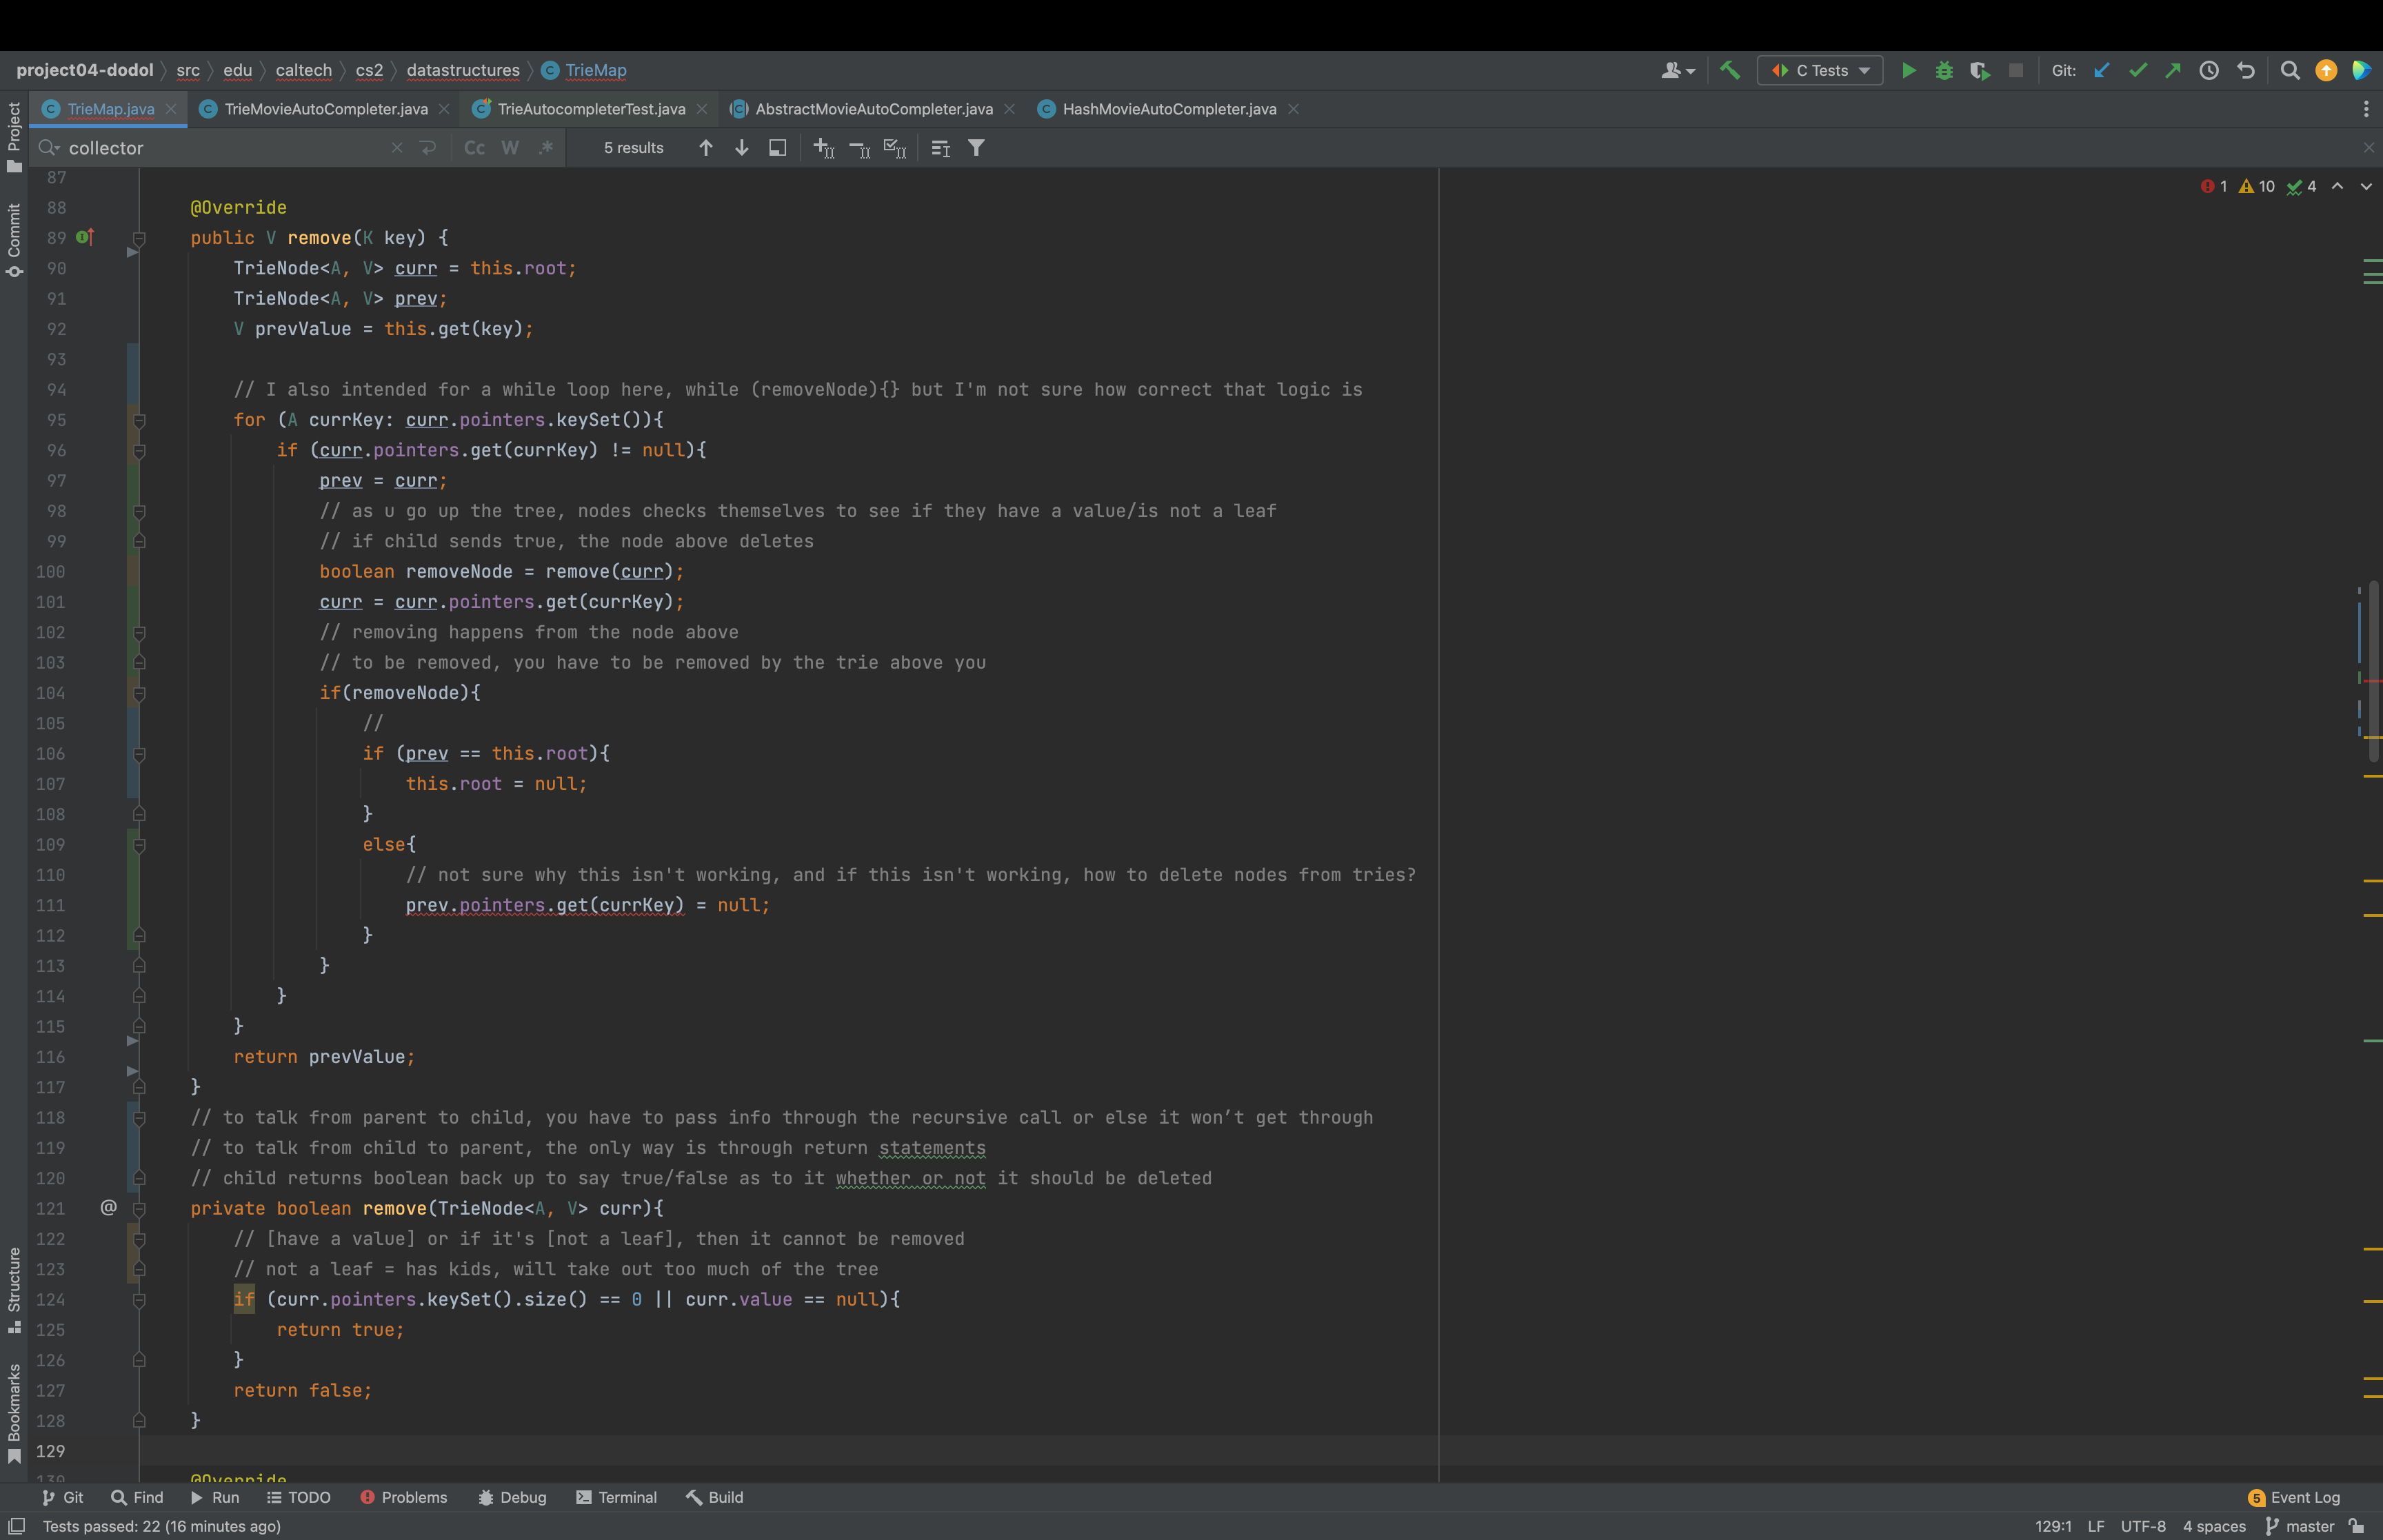Image resolution: width=2383 pixels, height=1540 pixels.
Task: Rollback changes with undo icon
Action: pyautogui.click(x=2245, y=70)
